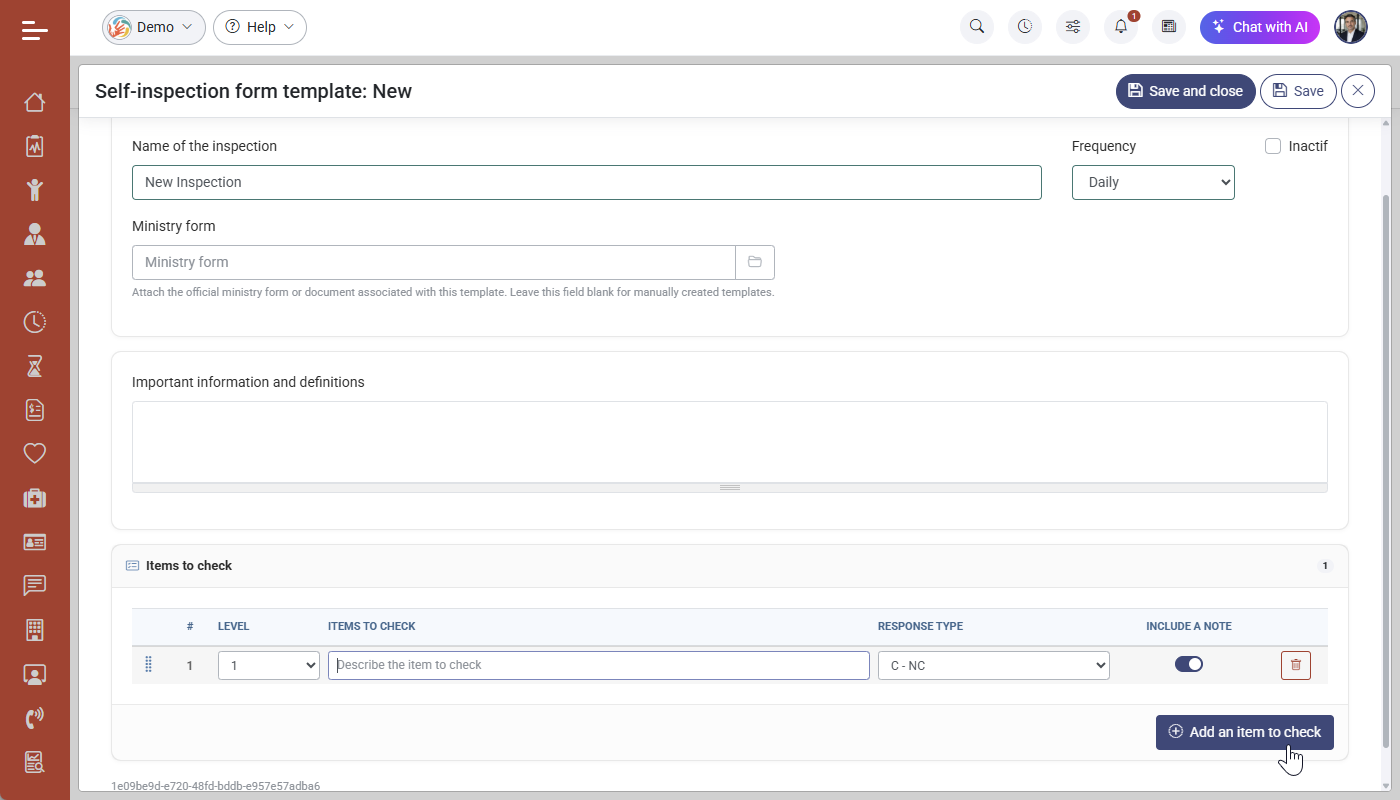
Task: Grab the text area resize handle bar
Action: click(x=730, y=488)
